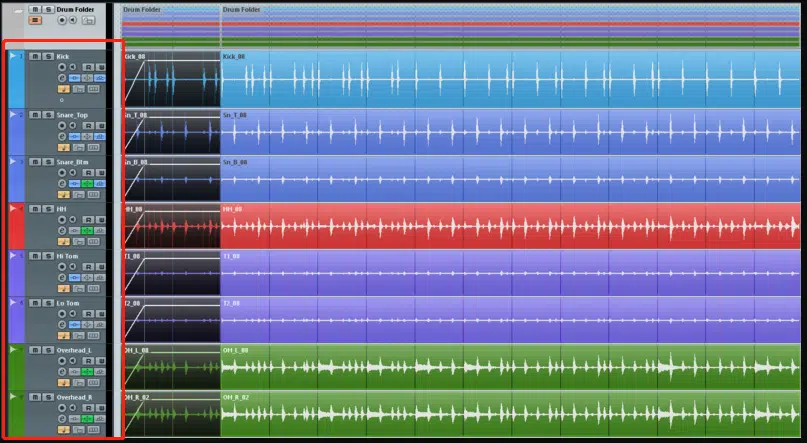Click the green EQ state icon on HH track
Image resolution: width=807 pixels, height=443 pixels.
87,231
